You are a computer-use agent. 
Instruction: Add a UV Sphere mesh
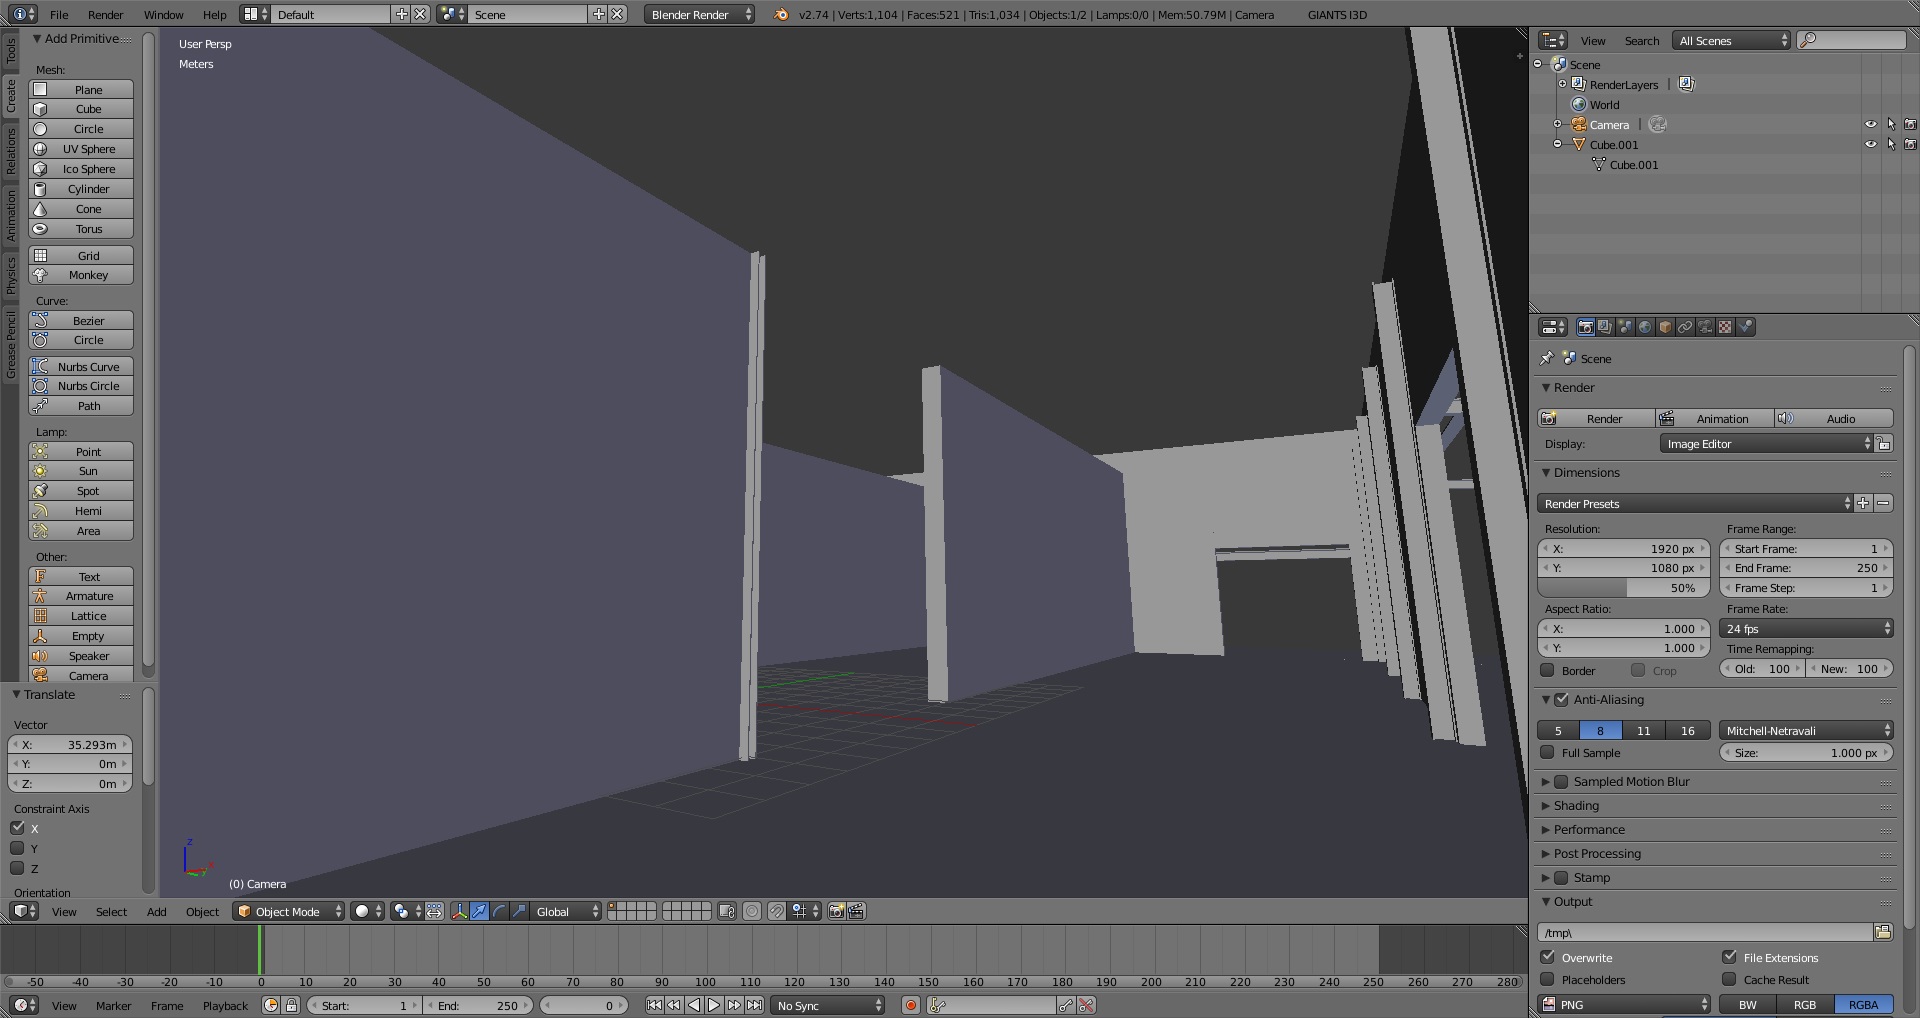(x=81, y=149)
